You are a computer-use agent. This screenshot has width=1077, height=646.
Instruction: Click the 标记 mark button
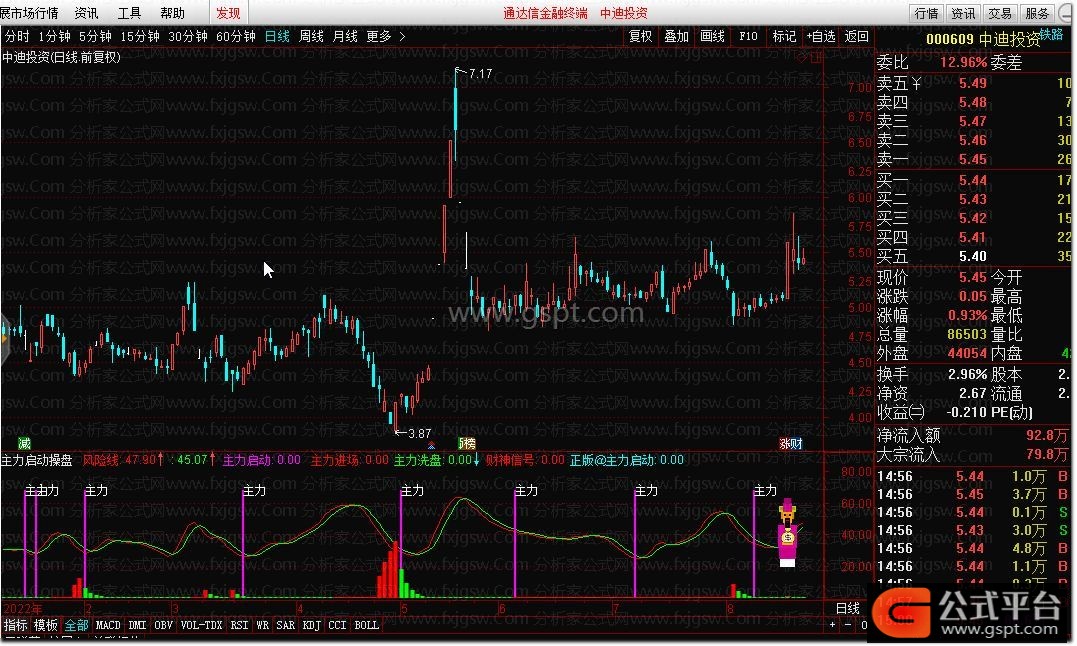[x=784, y=36]
